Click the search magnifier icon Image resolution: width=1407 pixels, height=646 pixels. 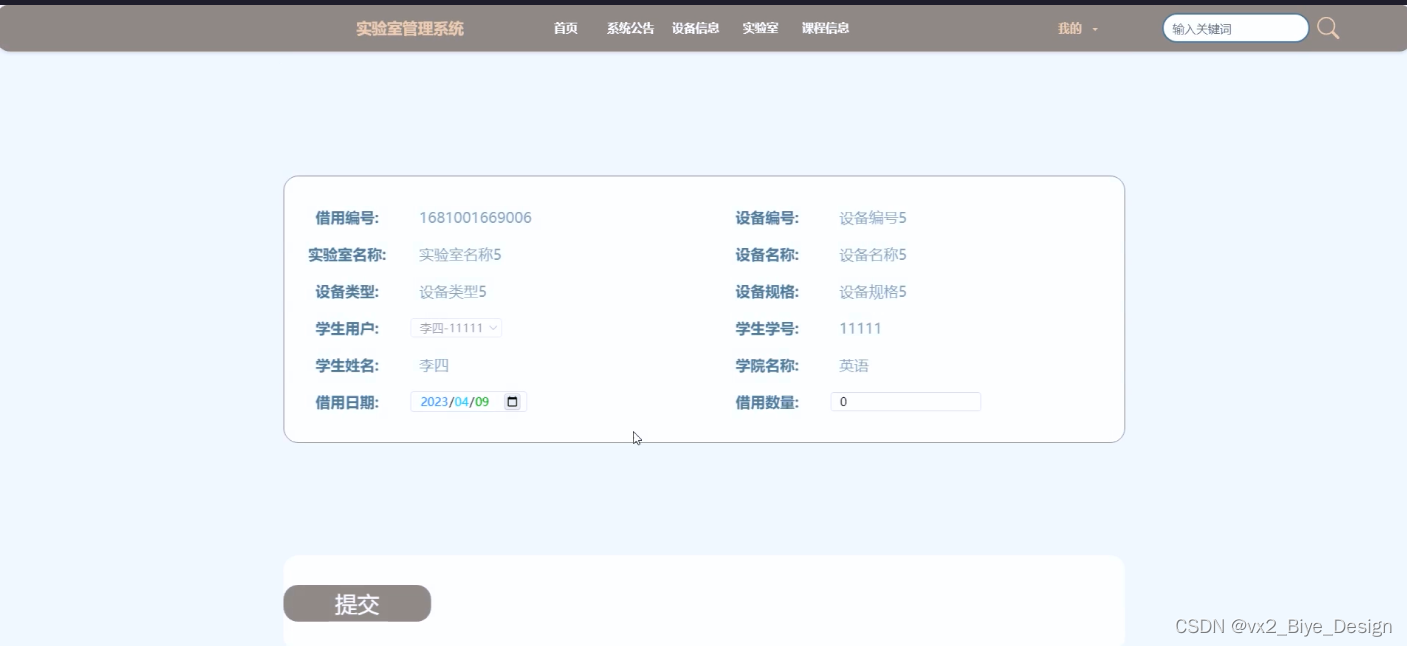[x=1328, y=28]
